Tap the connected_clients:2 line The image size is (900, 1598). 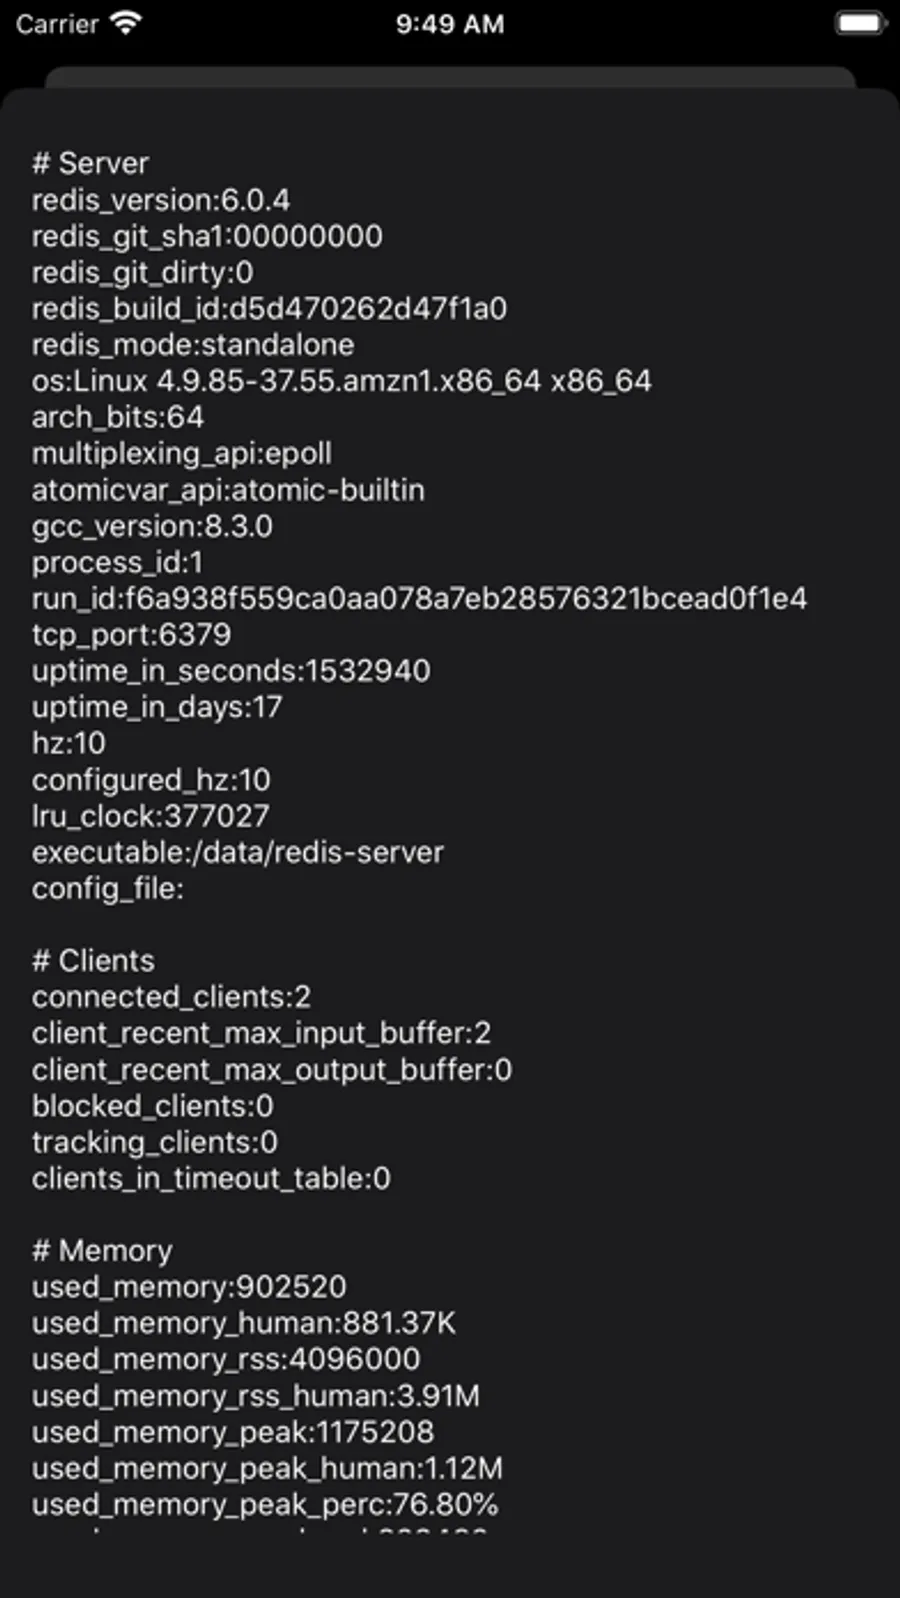(171, 997)
